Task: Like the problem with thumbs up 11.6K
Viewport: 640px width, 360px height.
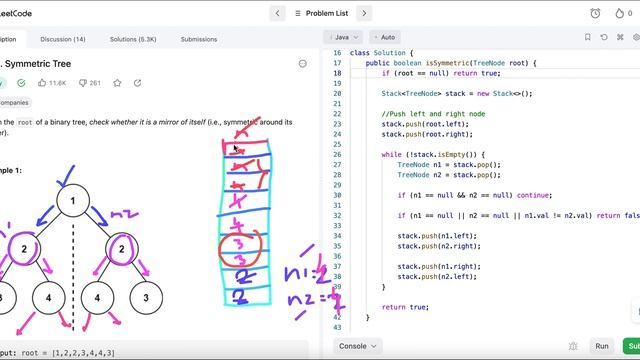Action: pyautogui.click(x=51, y=83)
